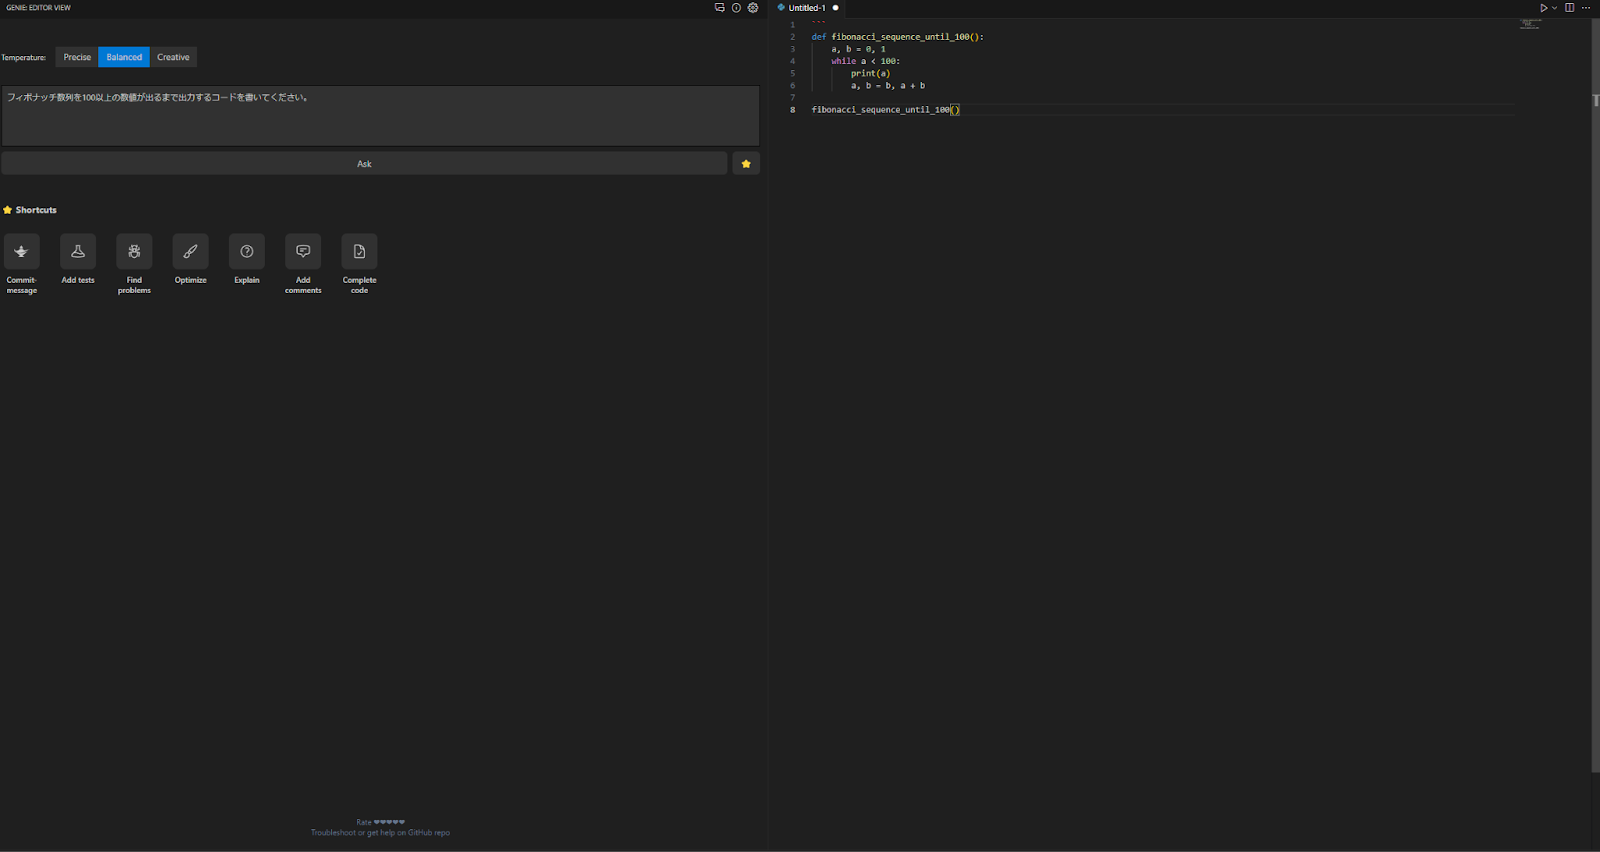Screen dimensions: 1600x852
Task: Select the Balanced temperature option
Action: (124, 57)
